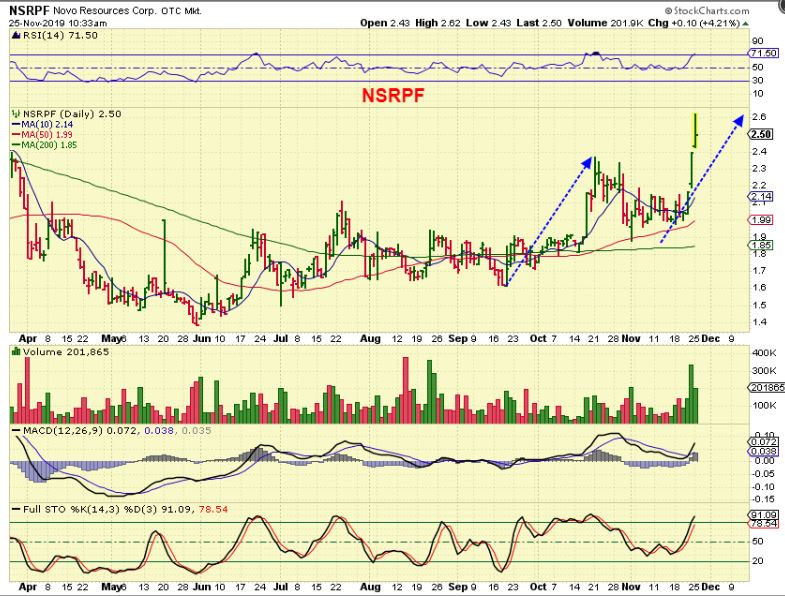
Task: Click the blue dashed arrow tip near 2.6
Action: [739, 120]
